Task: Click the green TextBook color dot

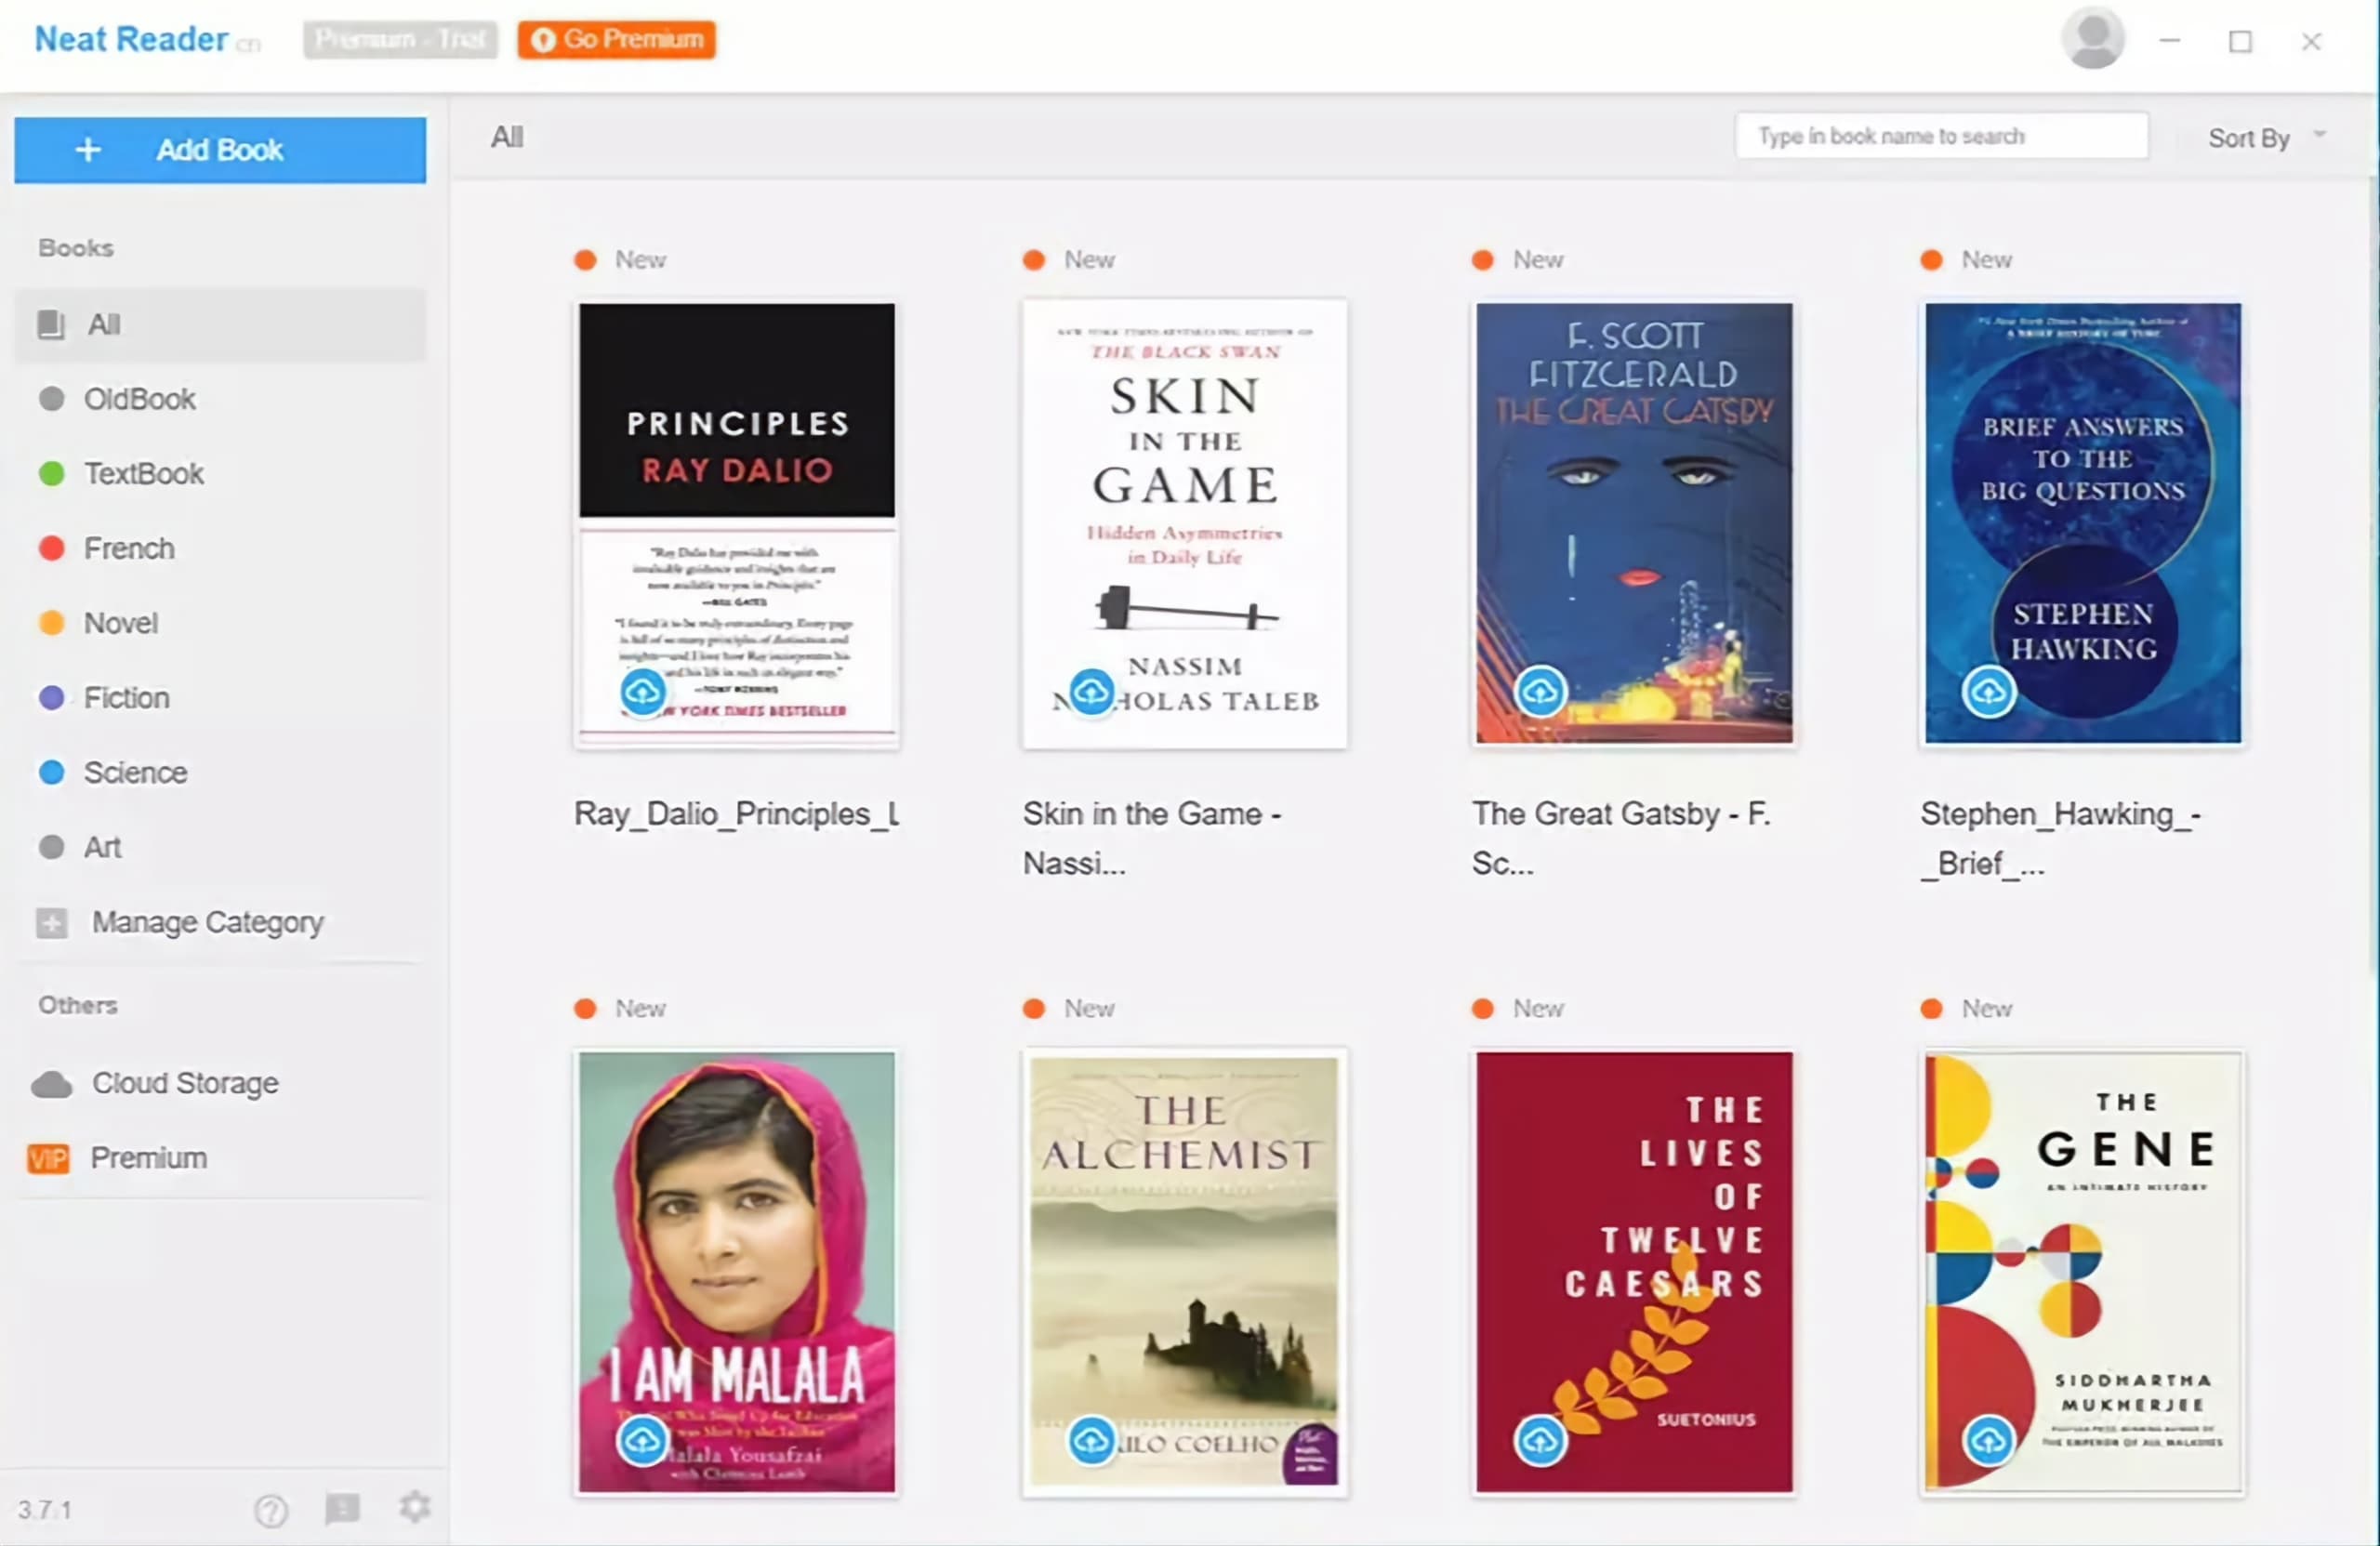Action: tap(52, 473)
